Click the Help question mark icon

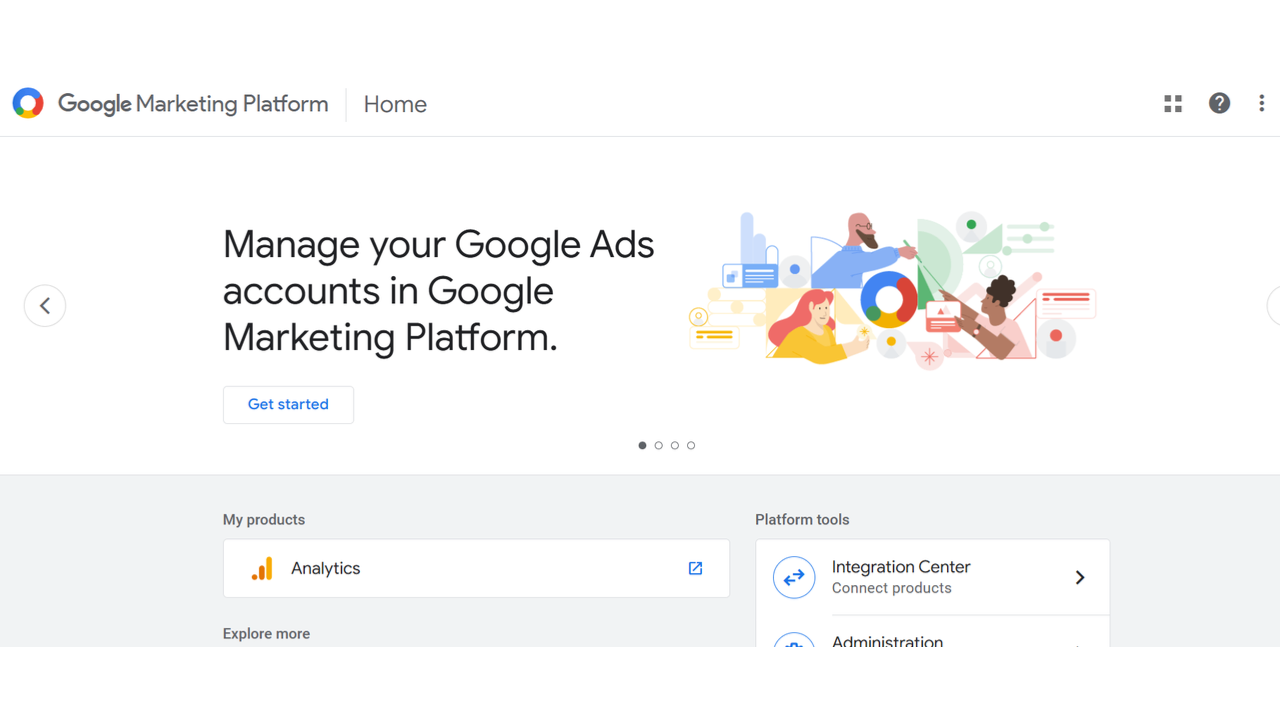click(x=1219, y=103)
